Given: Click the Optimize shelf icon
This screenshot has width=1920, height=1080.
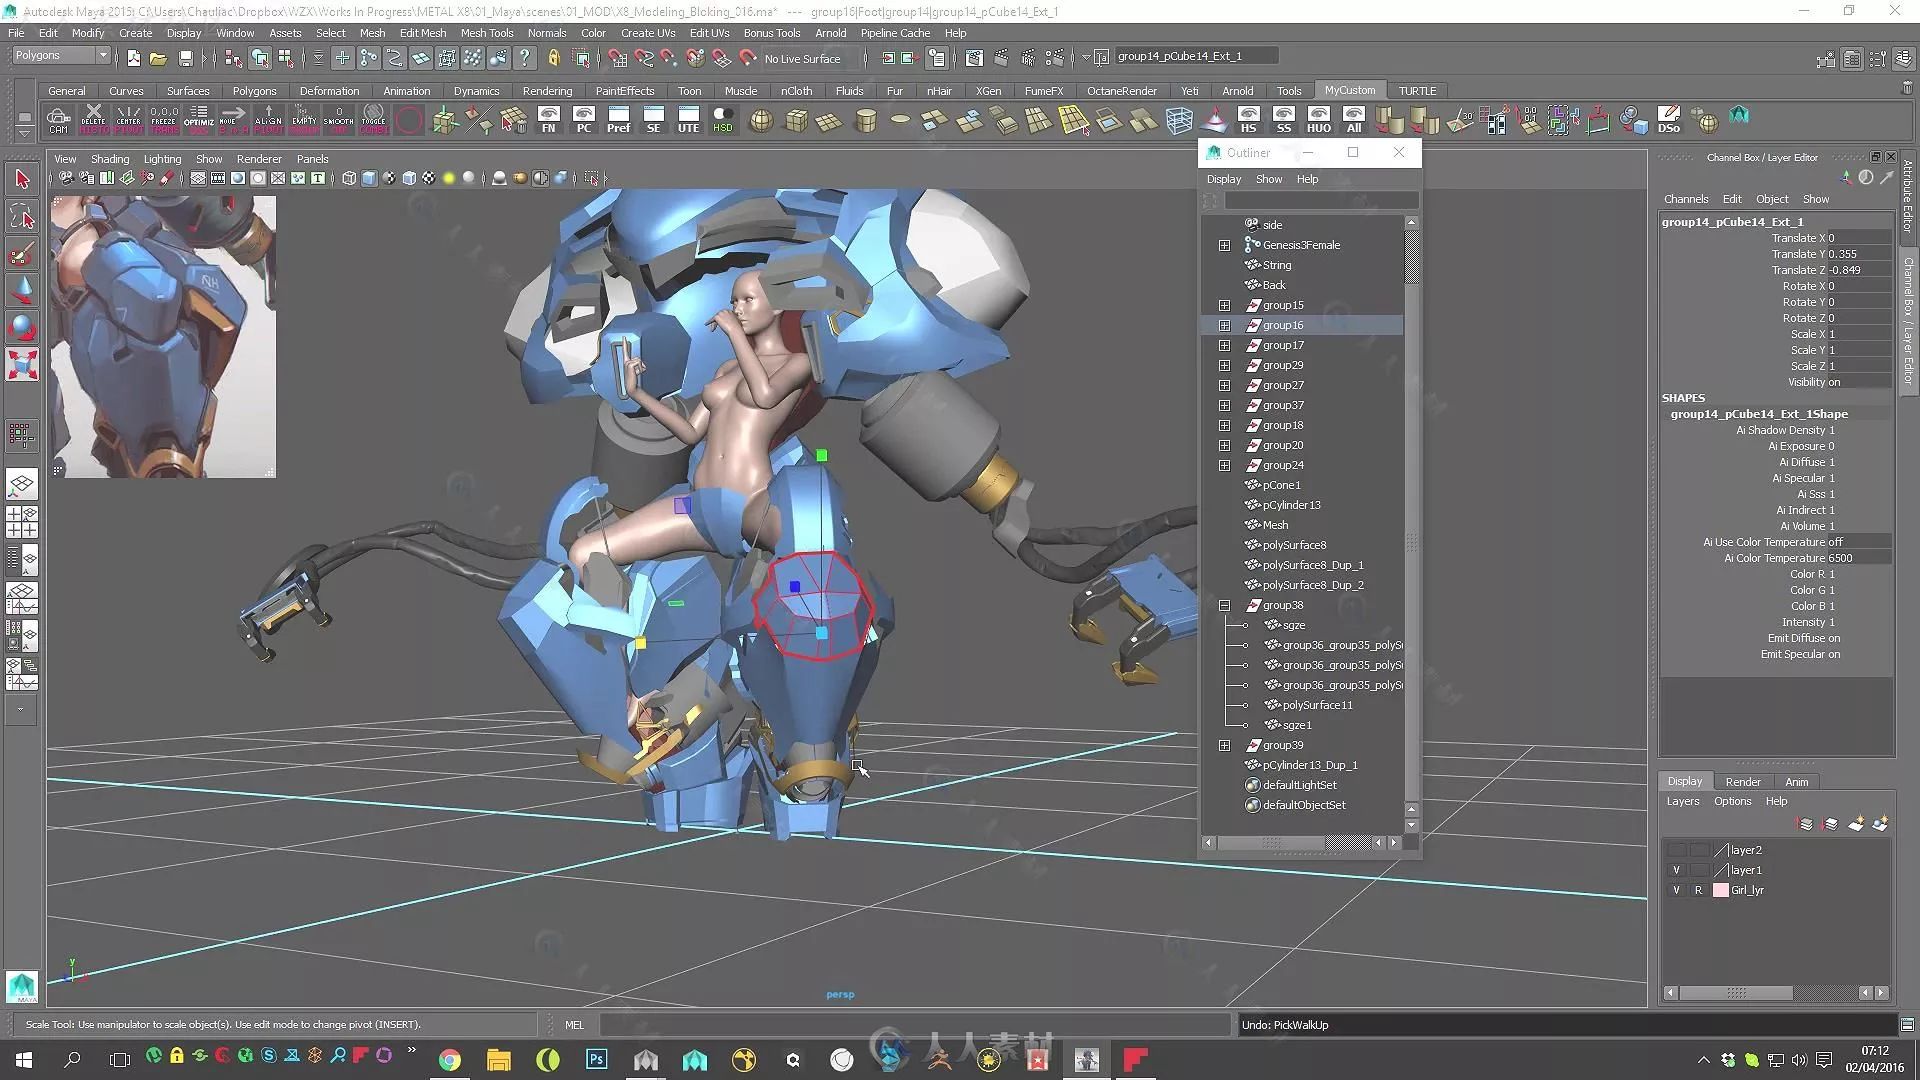Looking at the screenshot, I should pos(199,120).
